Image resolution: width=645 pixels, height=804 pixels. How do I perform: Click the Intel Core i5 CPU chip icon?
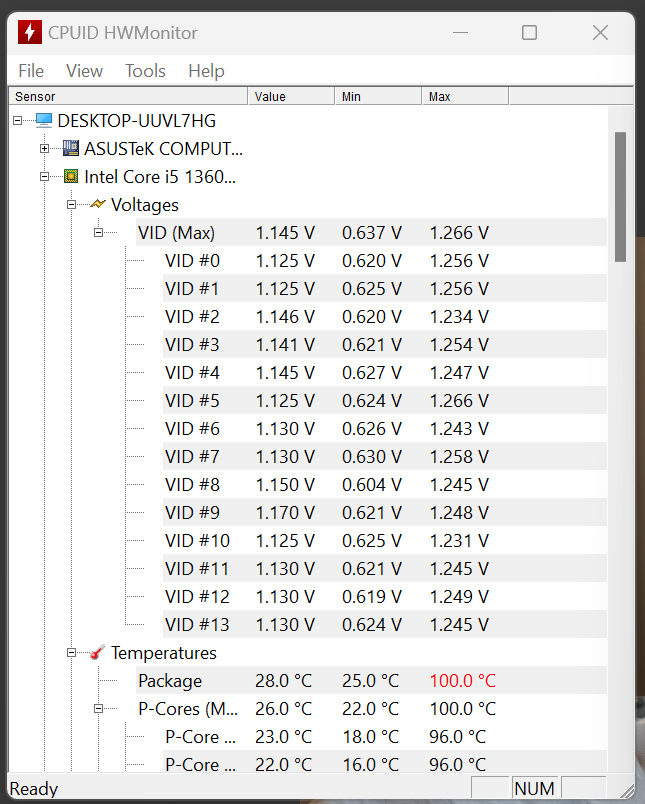[71, 176]
